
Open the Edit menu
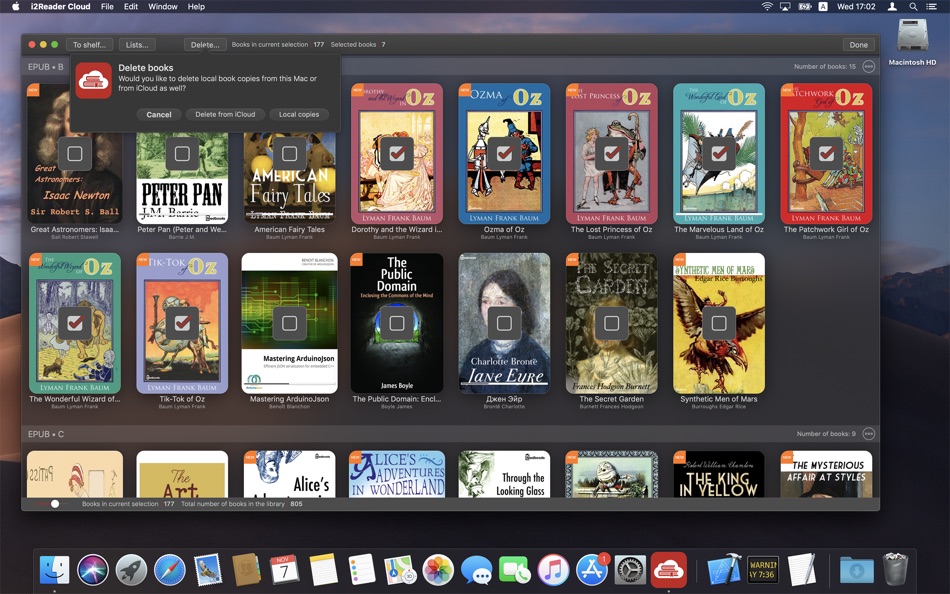click(131, 7)
